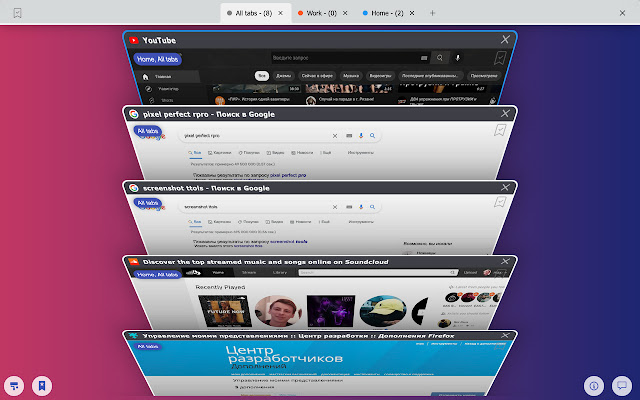
Task: Click Google favicon on 'pixel perfect rpro' card
Action: pos(133,114)
